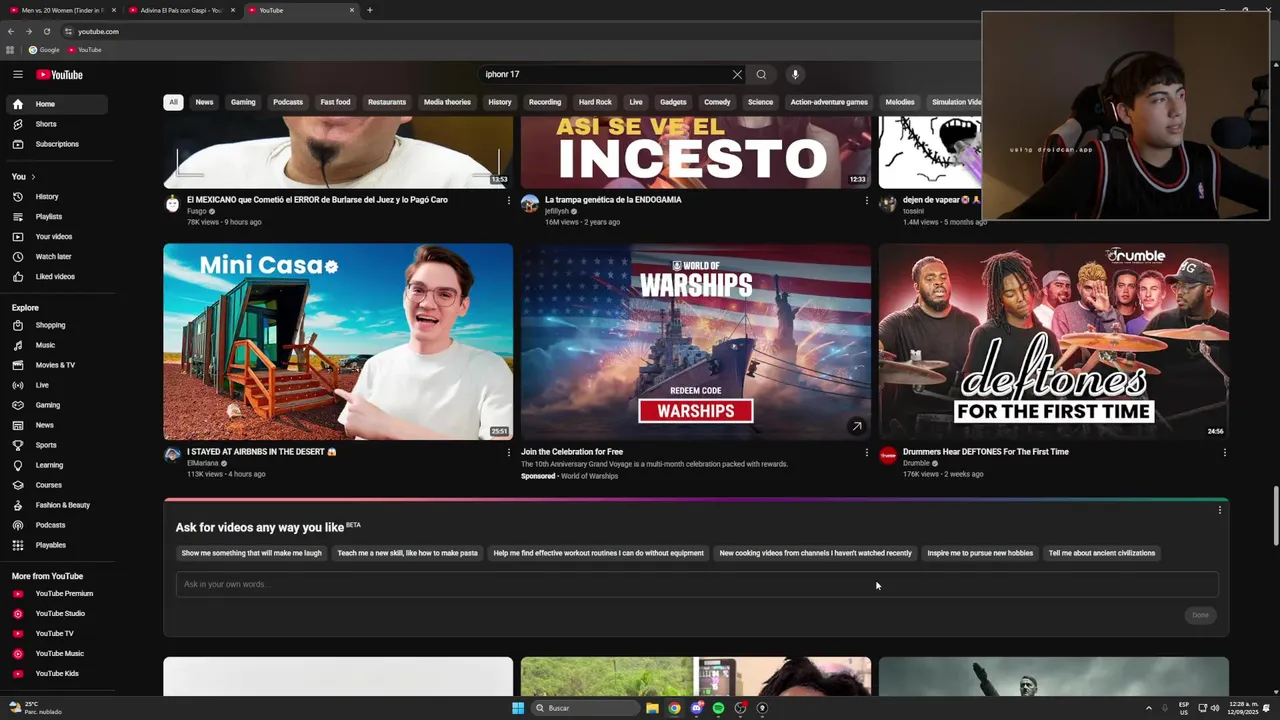Open options for El MEXICANO video
Screen dimensions: 1280x720
[x=508, y=200]
